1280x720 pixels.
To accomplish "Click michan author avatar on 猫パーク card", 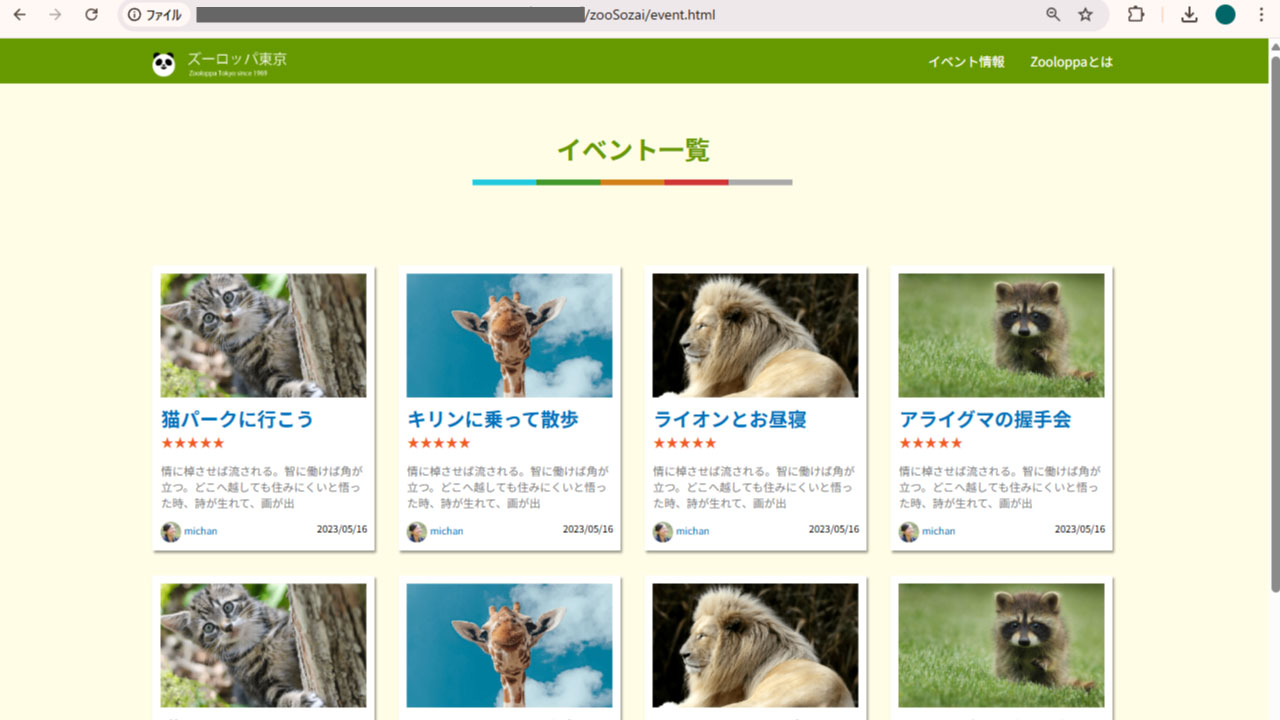I will point(171,532).
